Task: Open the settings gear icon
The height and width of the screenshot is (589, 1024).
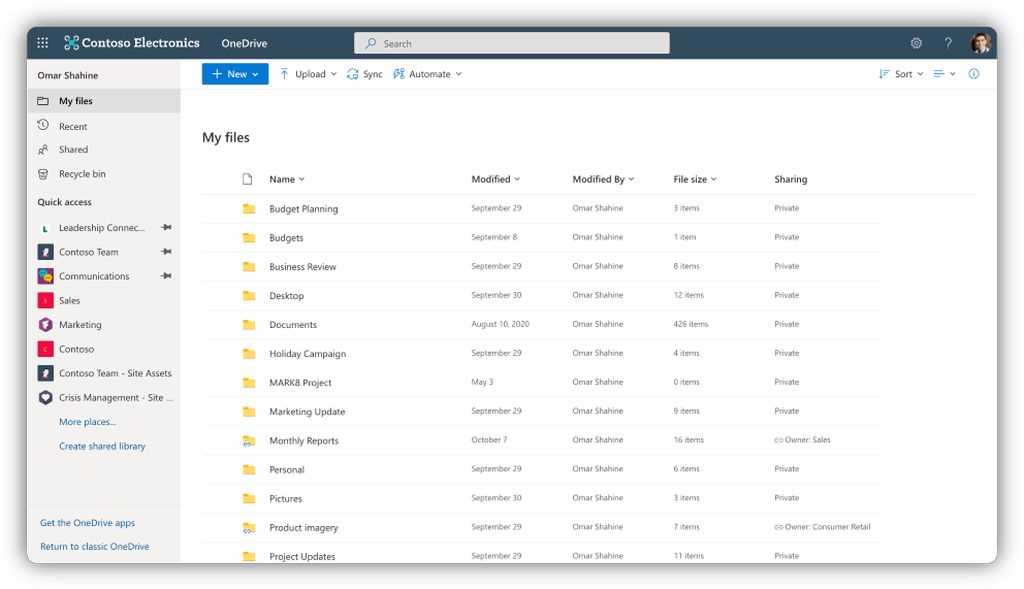Action: click(916, 43)
